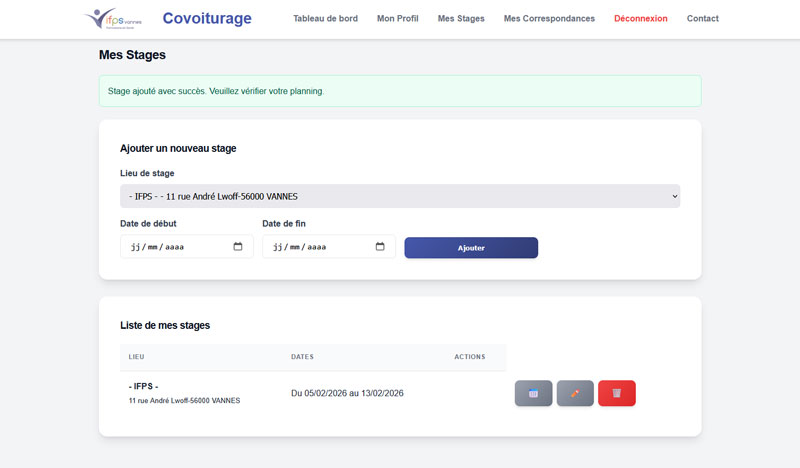This screenshot has width=800, height=468.
Task: Focus the Date de fin input field
Action: (315, 247)
